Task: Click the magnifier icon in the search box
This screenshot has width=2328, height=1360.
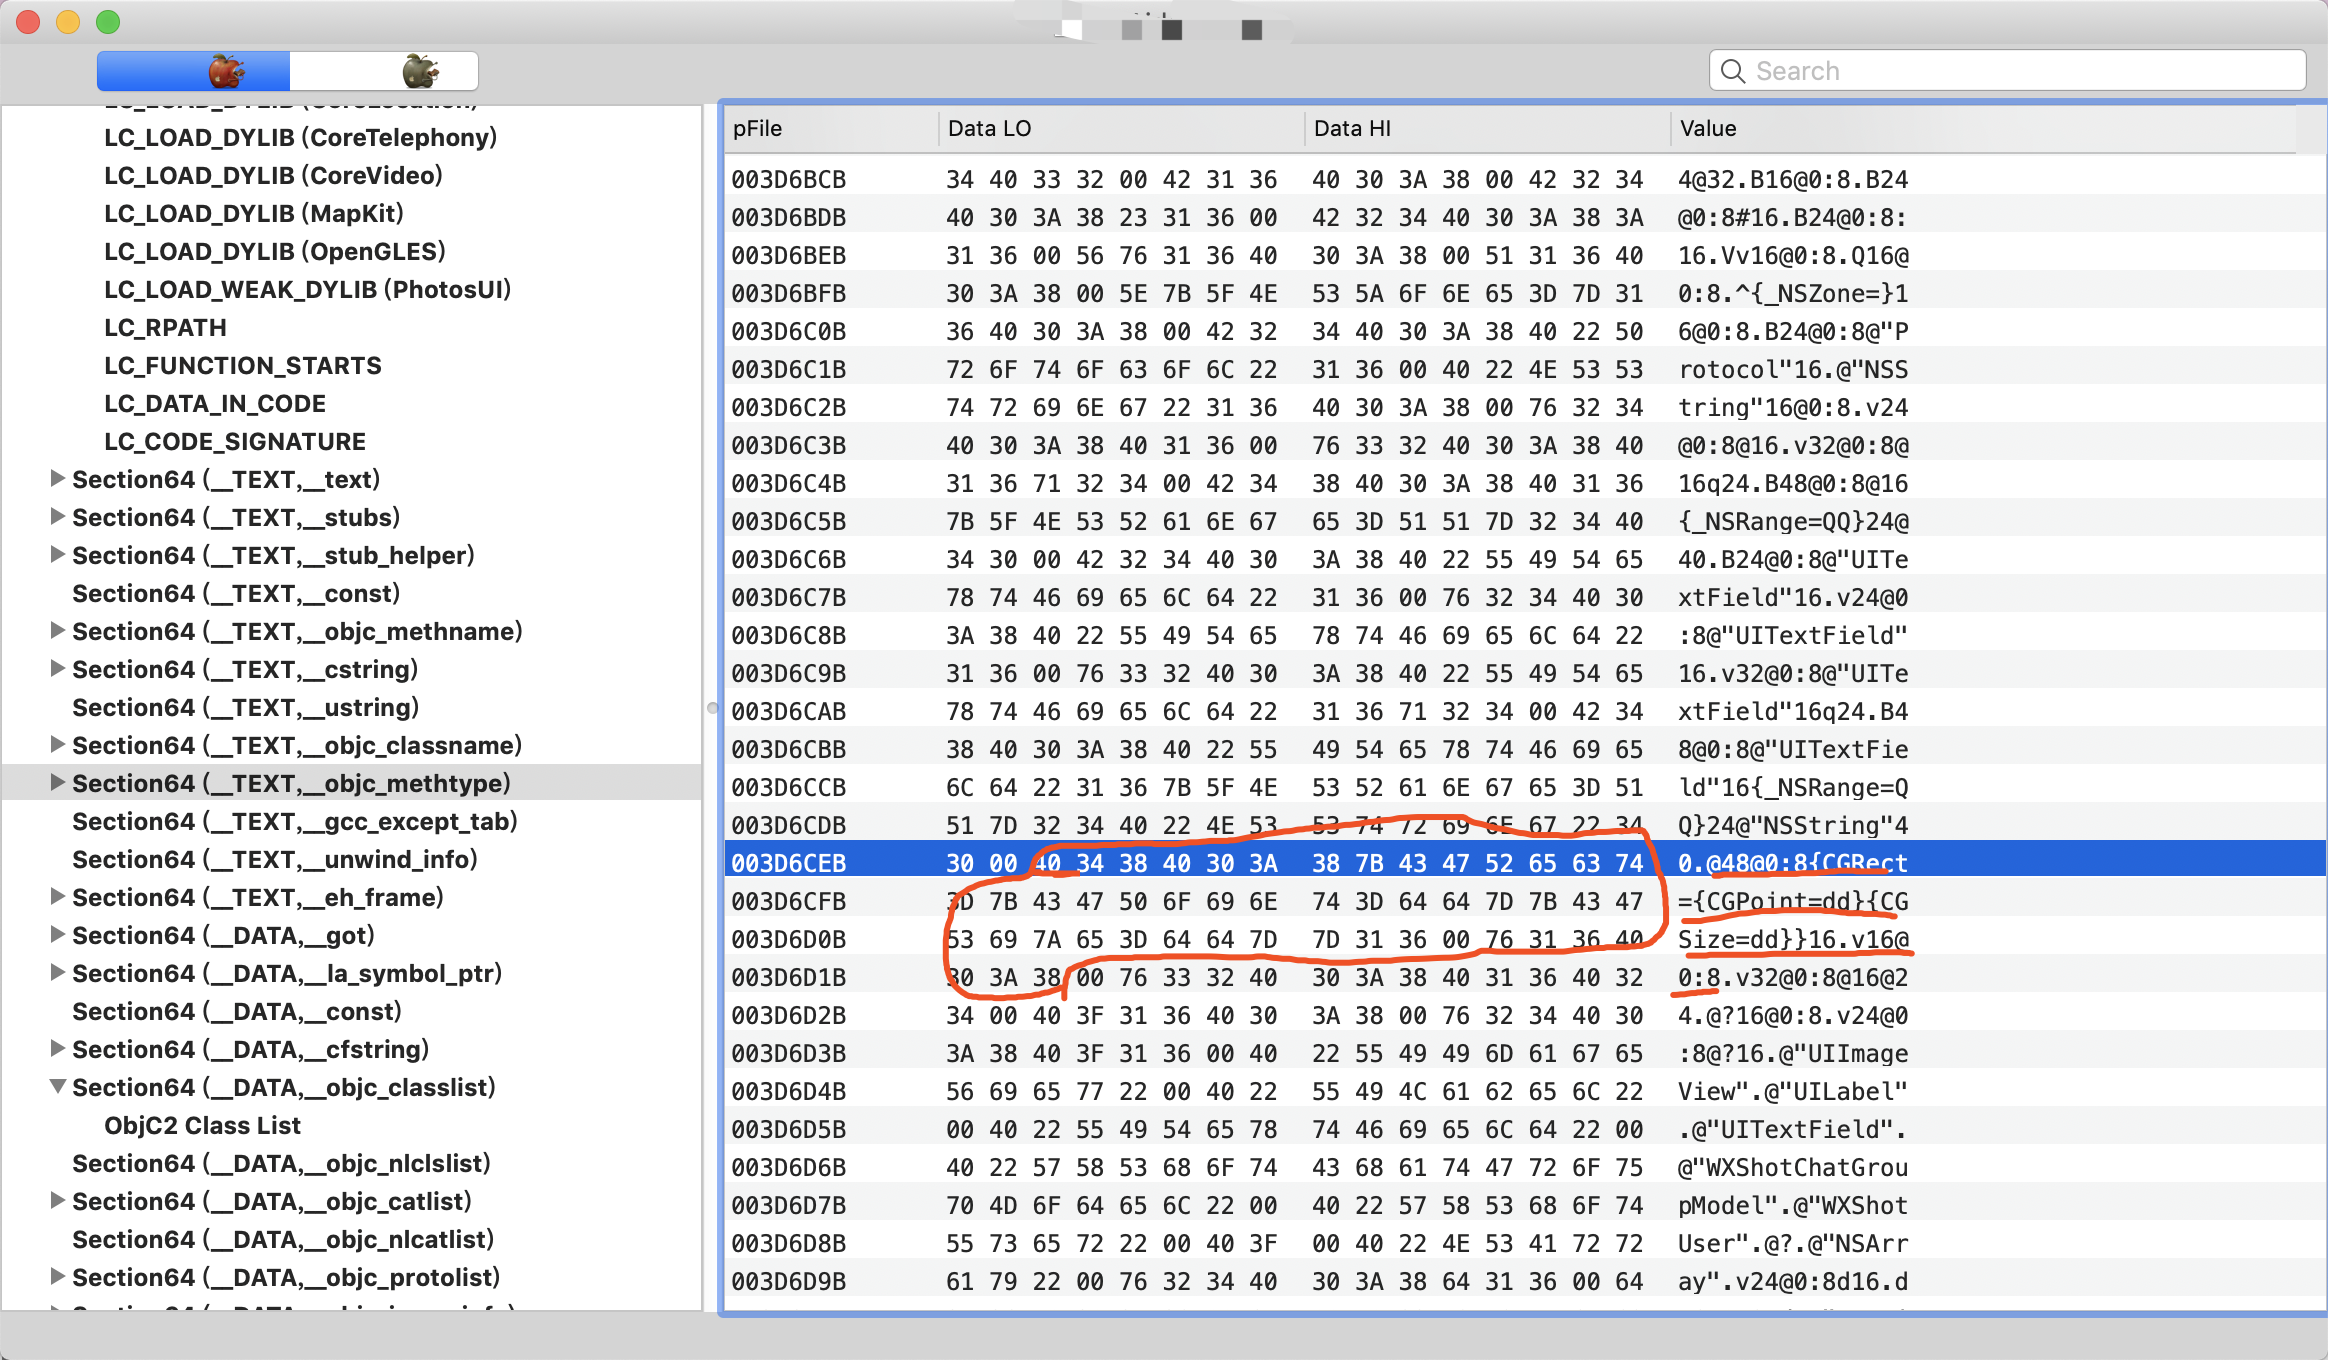Action: 1733,71
